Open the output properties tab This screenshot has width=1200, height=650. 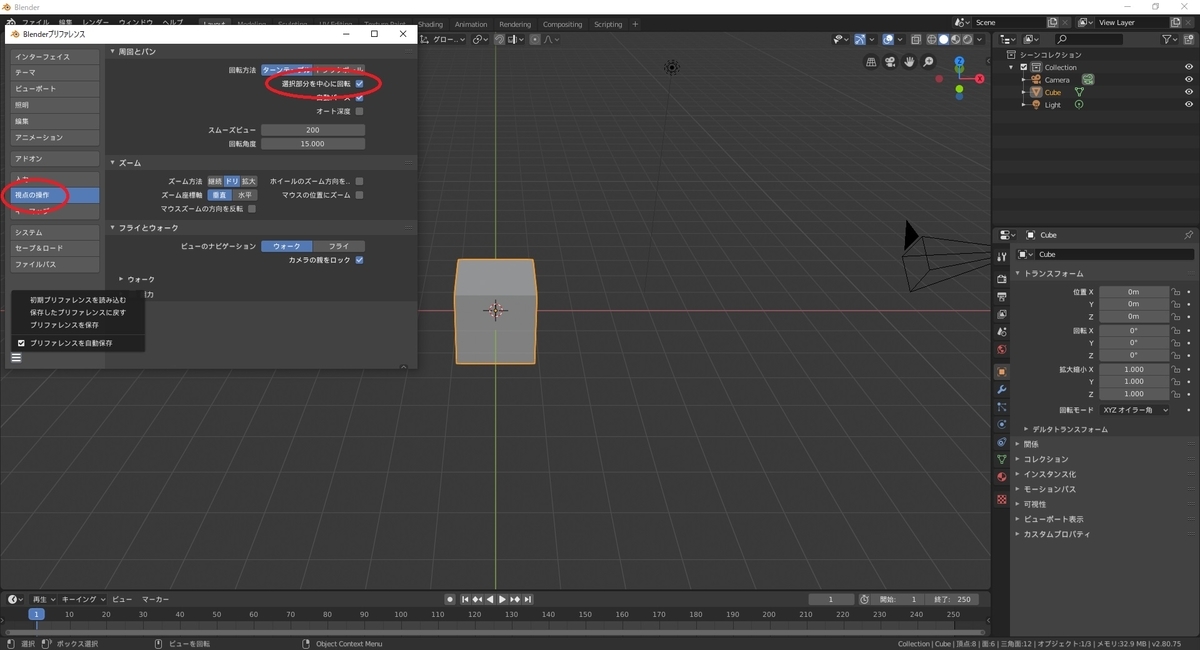click(x=1002, y=297)
